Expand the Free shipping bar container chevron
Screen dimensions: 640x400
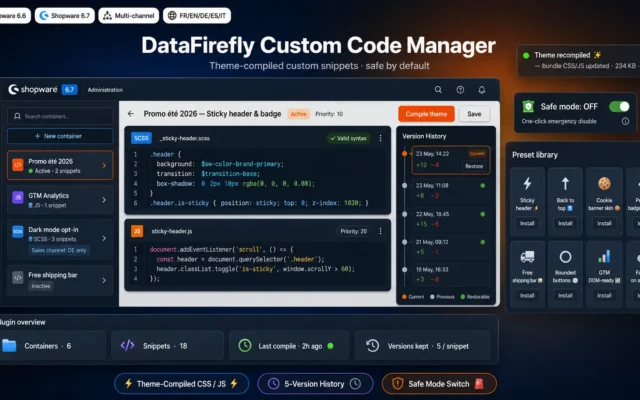(104, 280)
